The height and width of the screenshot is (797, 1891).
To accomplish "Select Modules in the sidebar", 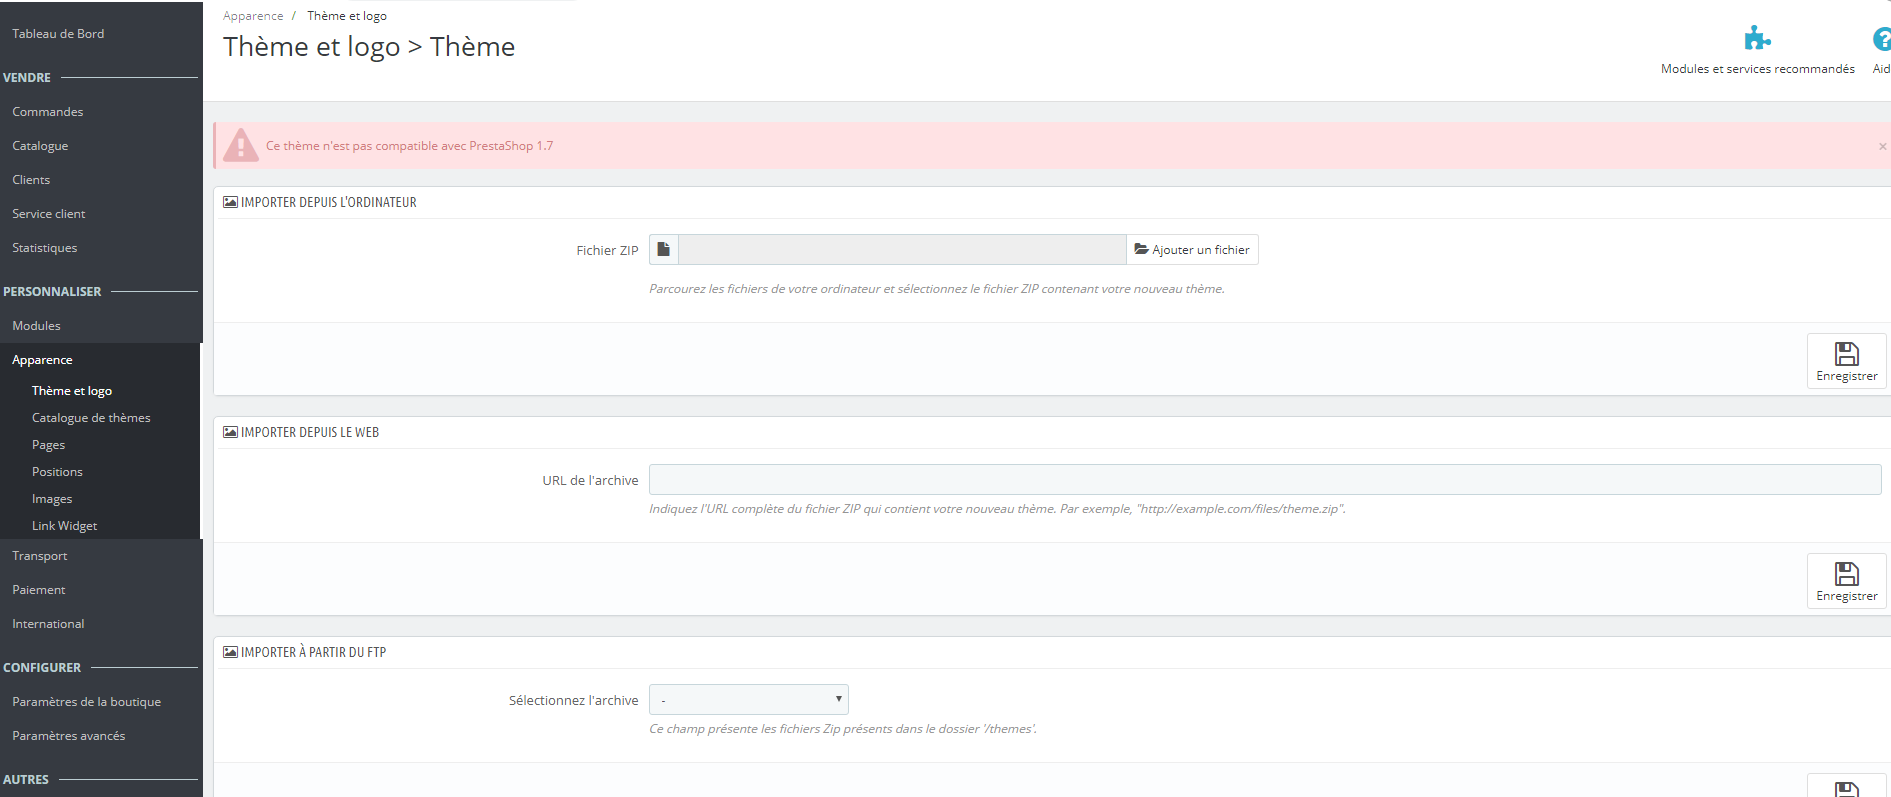I will [36, 326].
